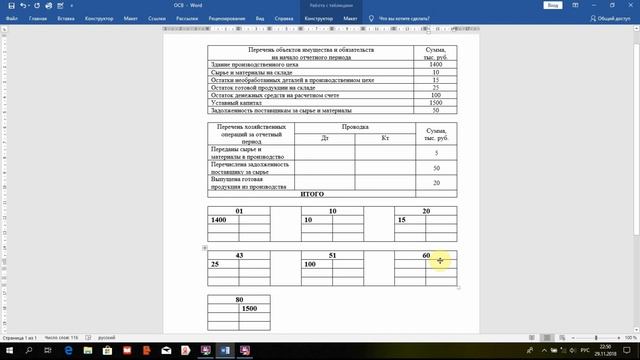640x360 pixels.
Task: Click the table resize handle below account 60
Action: 458,287
